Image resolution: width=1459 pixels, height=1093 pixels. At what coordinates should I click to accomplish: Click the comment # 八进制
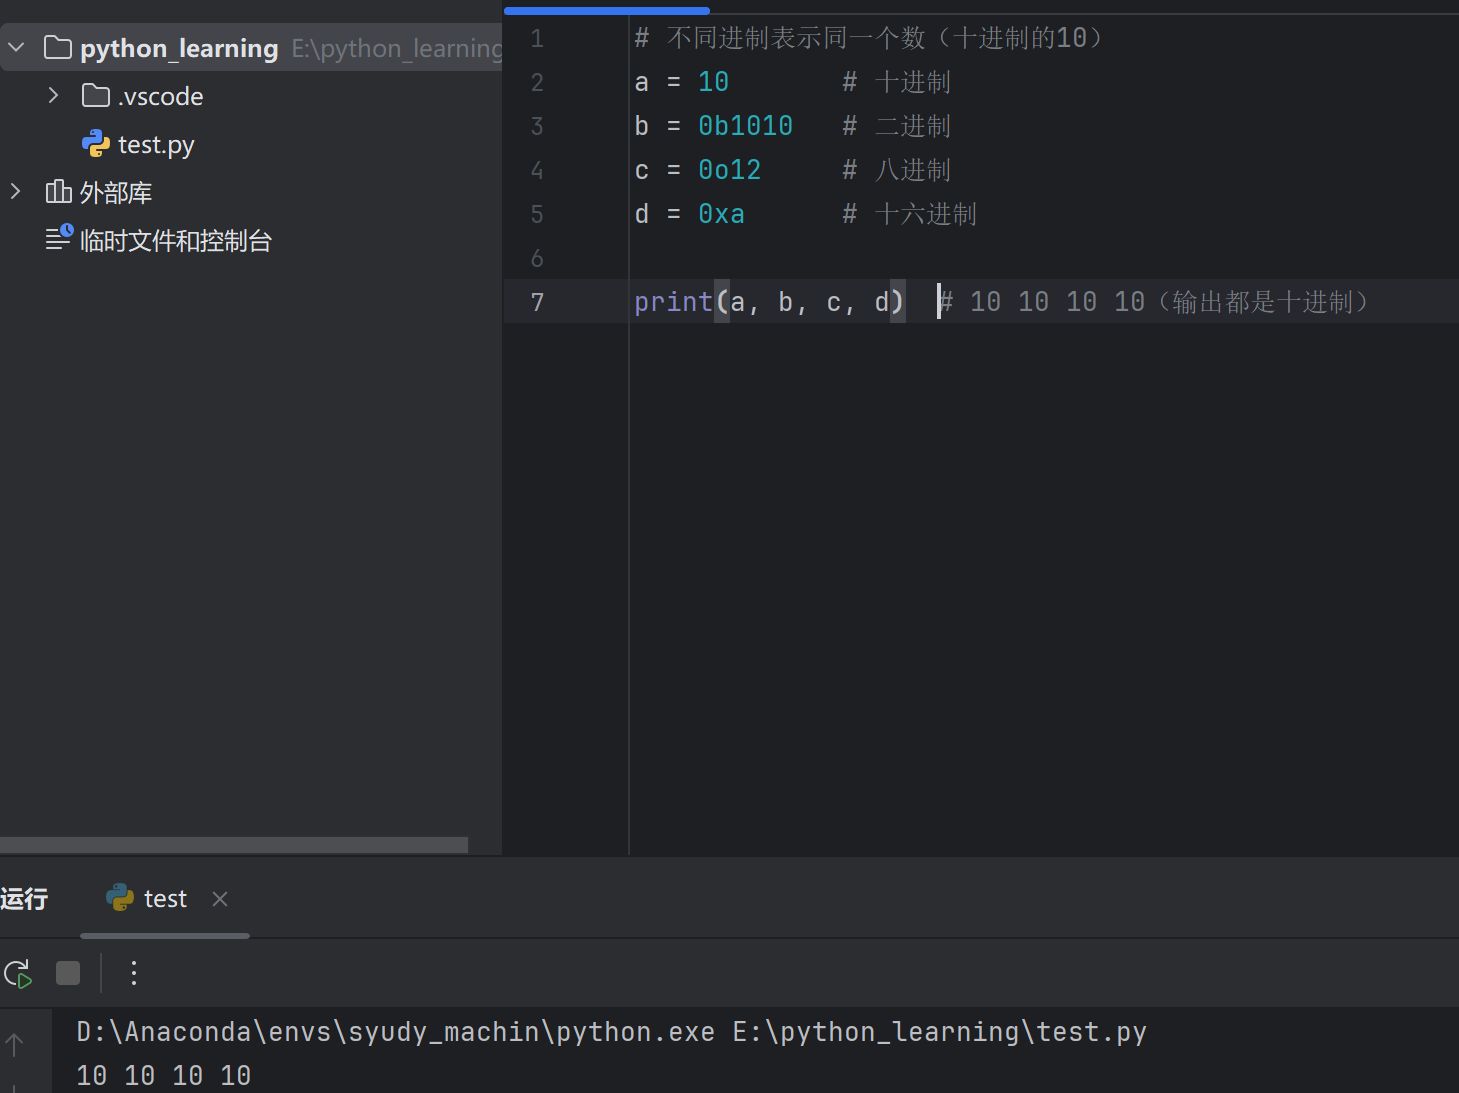tap(897, 170)
